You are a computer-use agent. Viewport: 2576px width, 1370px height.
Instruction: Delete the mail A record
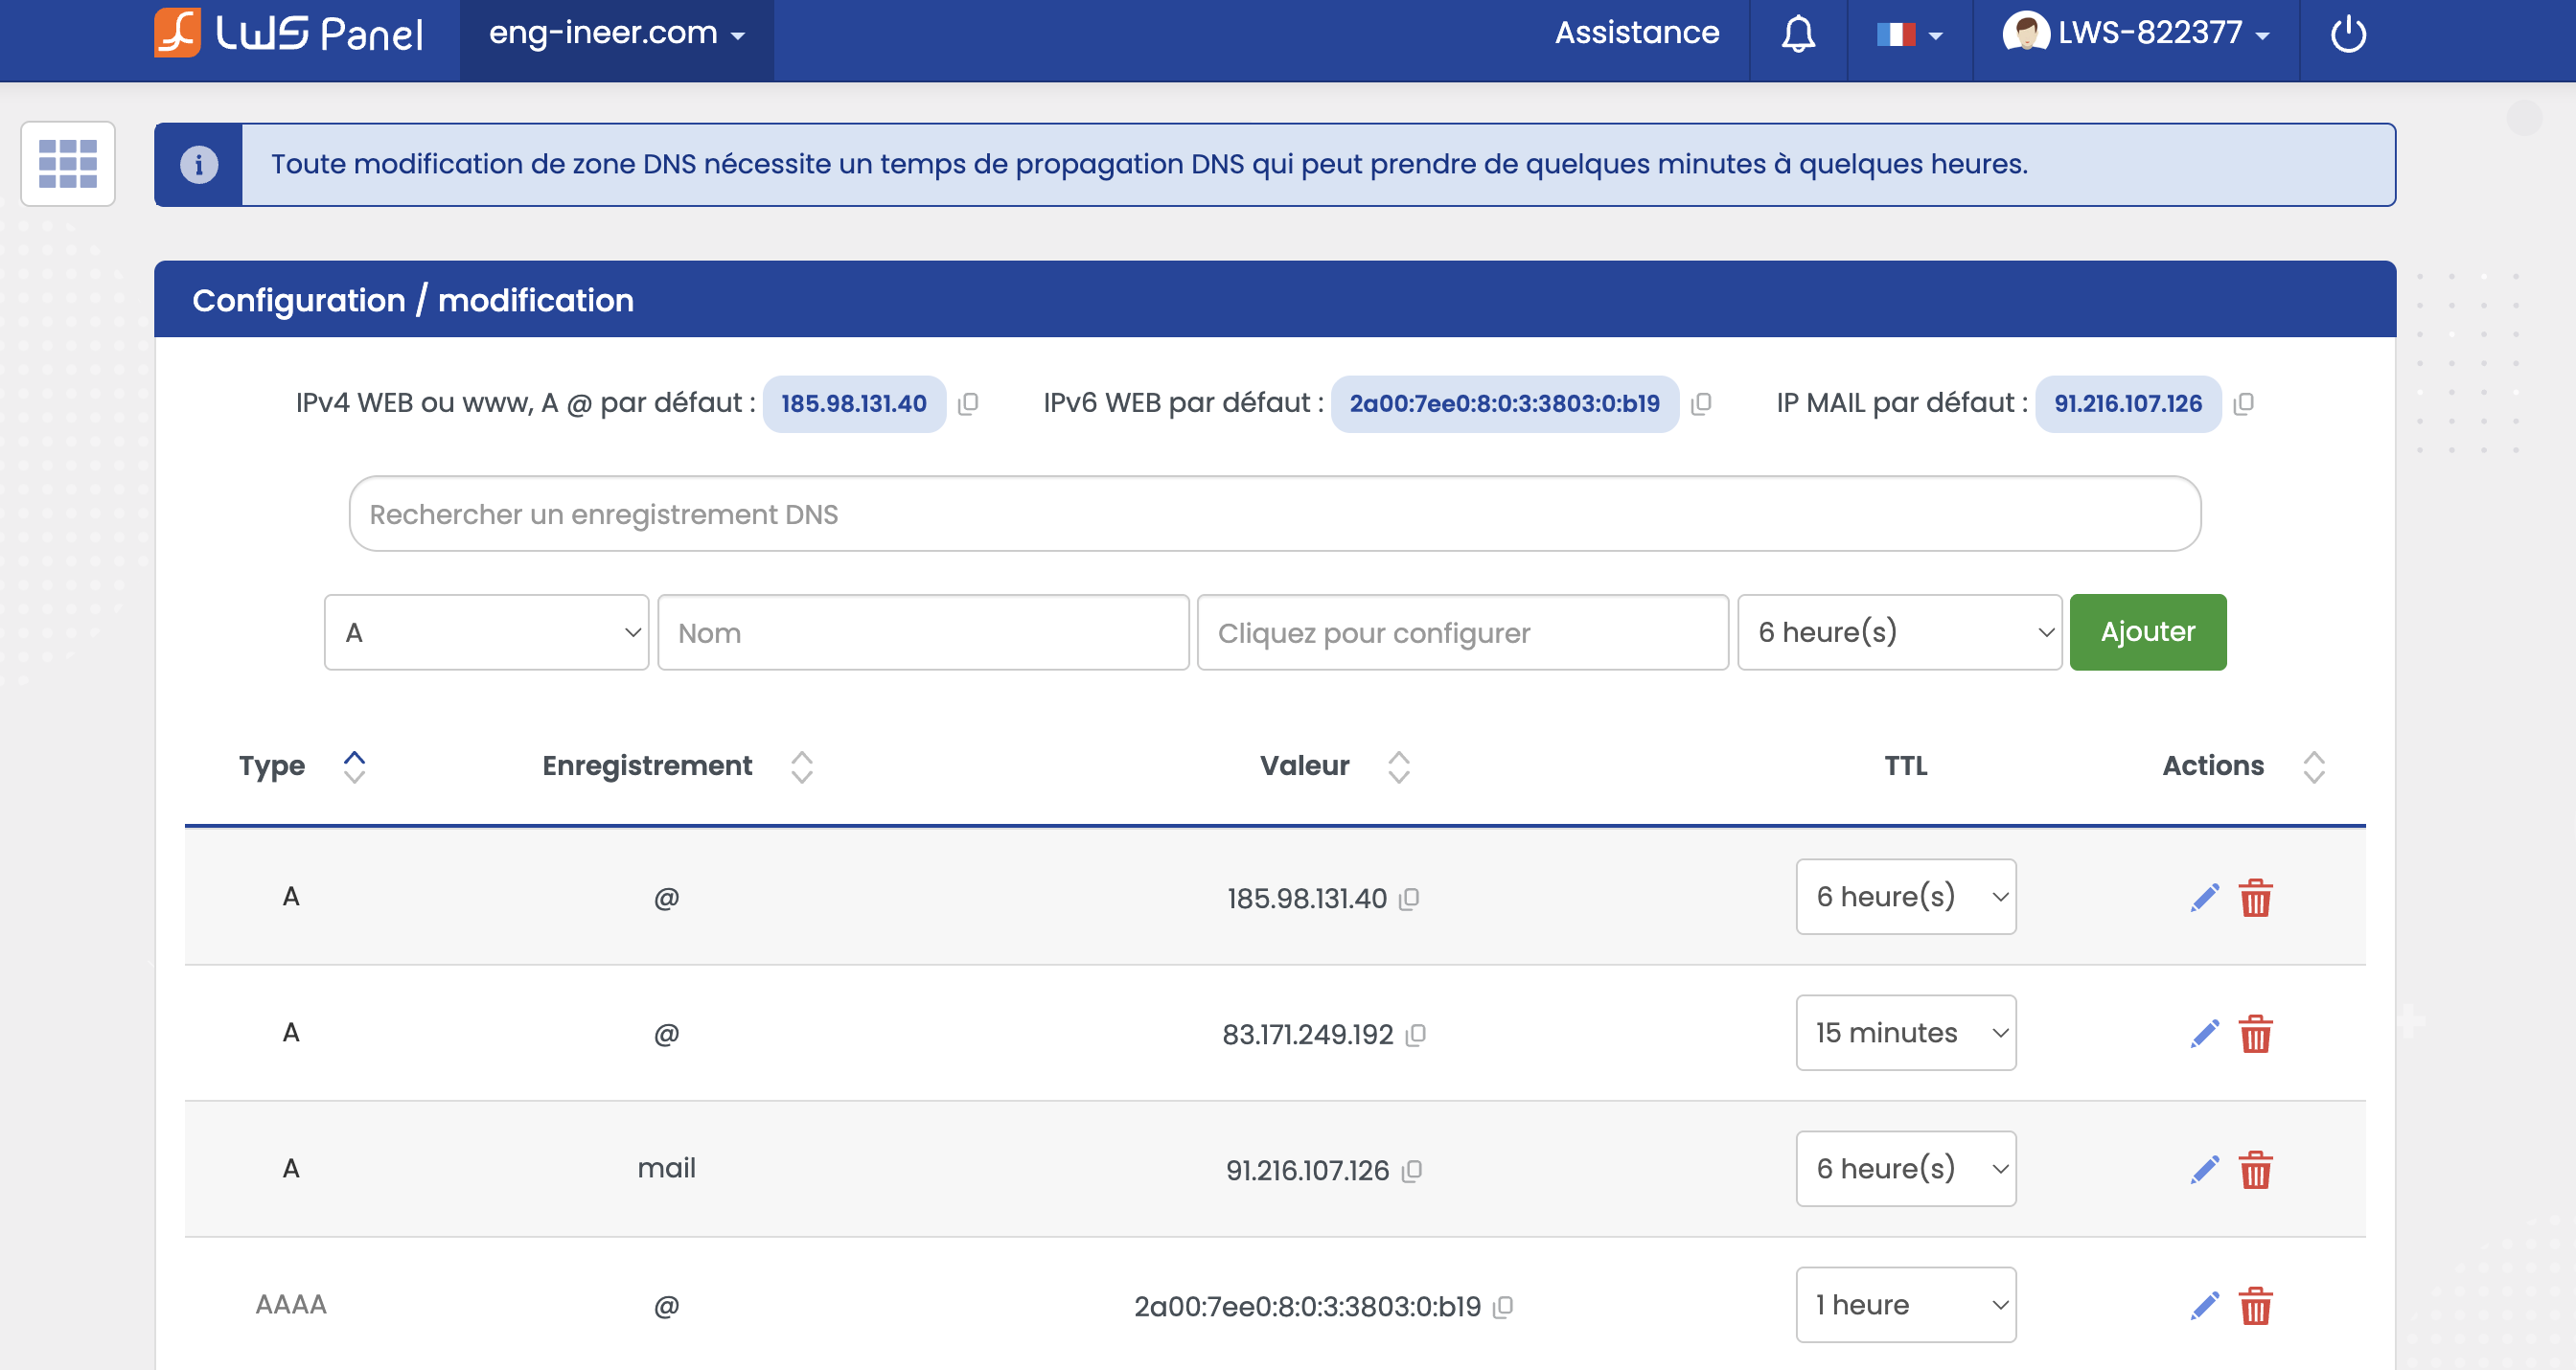click(2255, 1169)
